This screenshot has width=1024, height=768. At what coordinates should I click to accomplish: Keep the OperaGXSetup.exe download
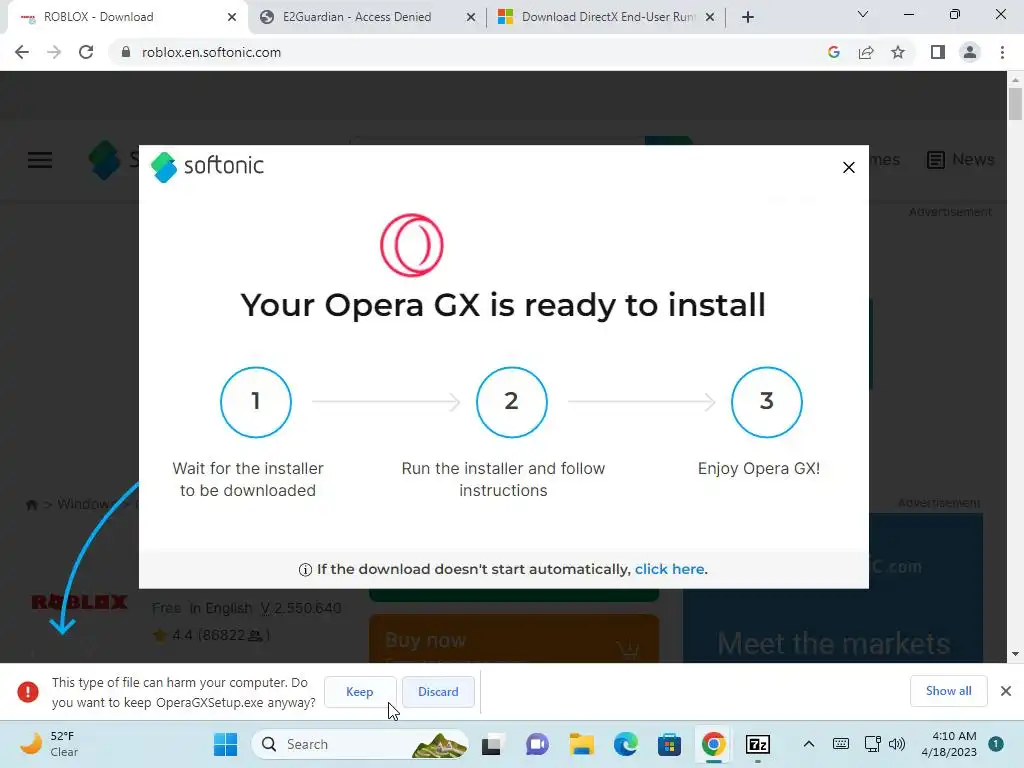point(359,692)
